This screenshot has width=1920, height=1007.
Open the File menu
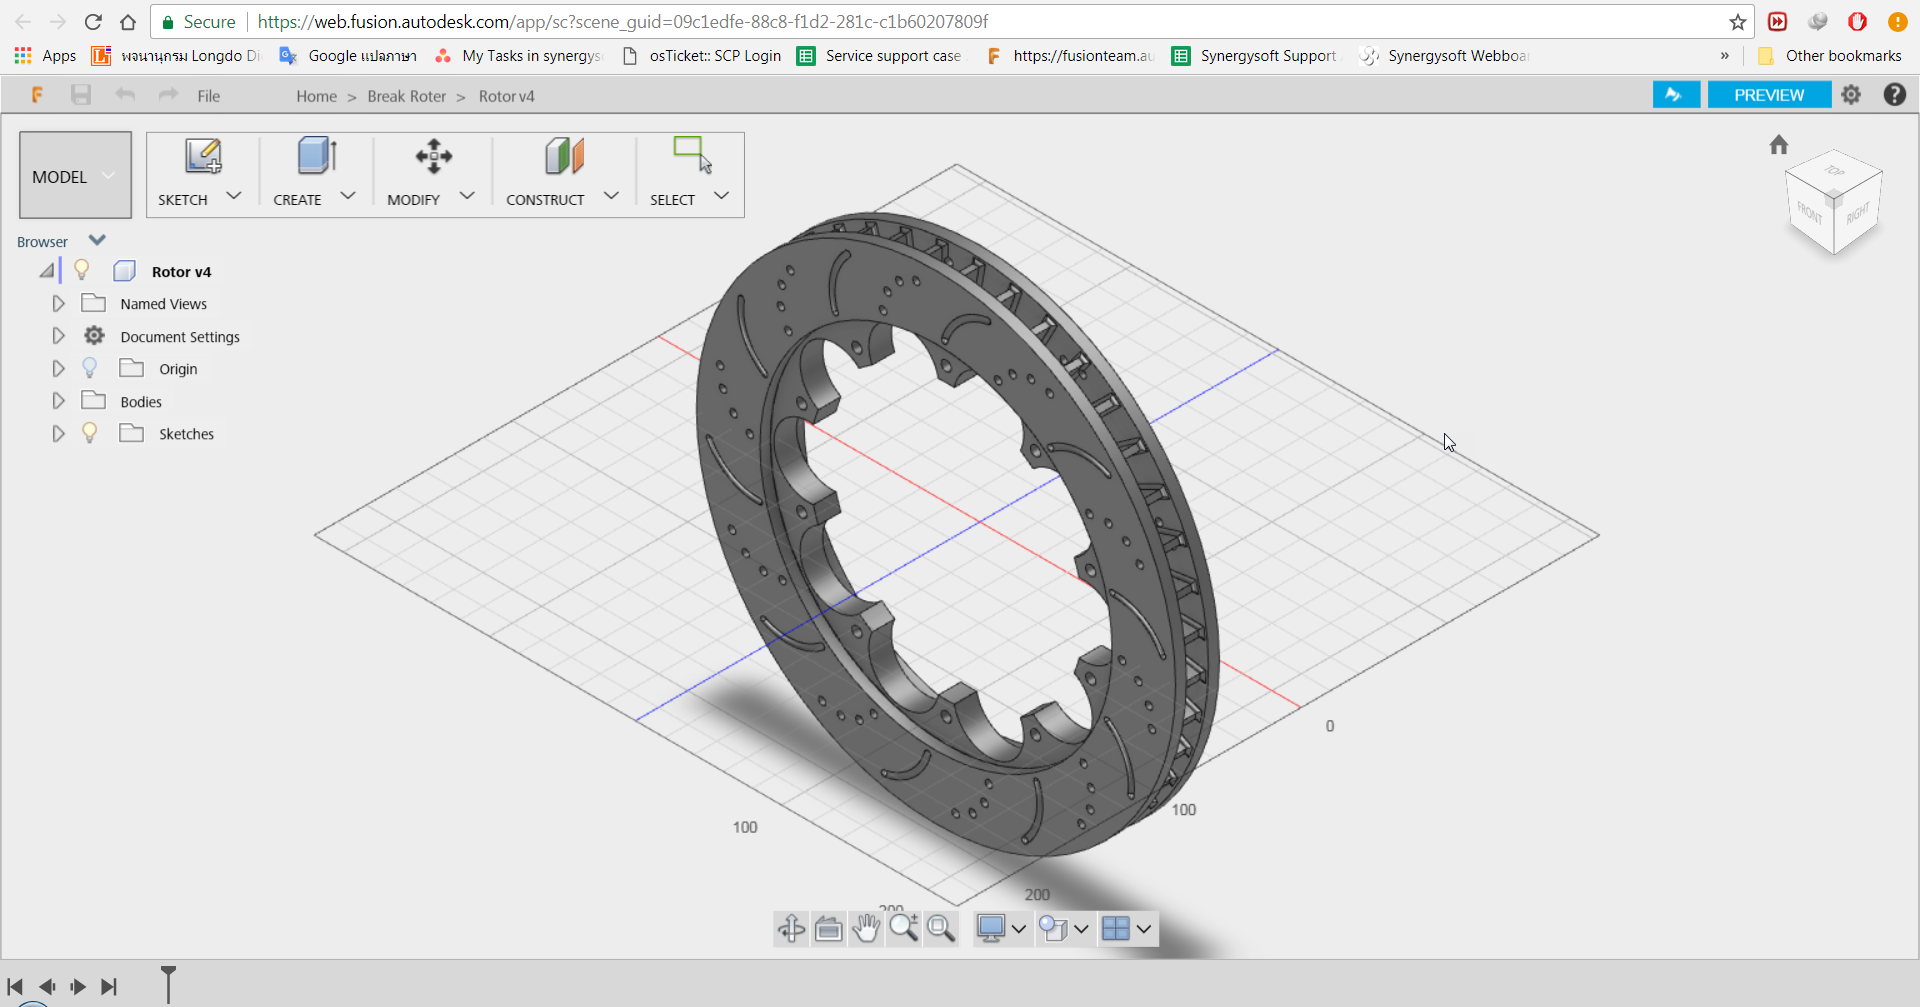(208, 96)
